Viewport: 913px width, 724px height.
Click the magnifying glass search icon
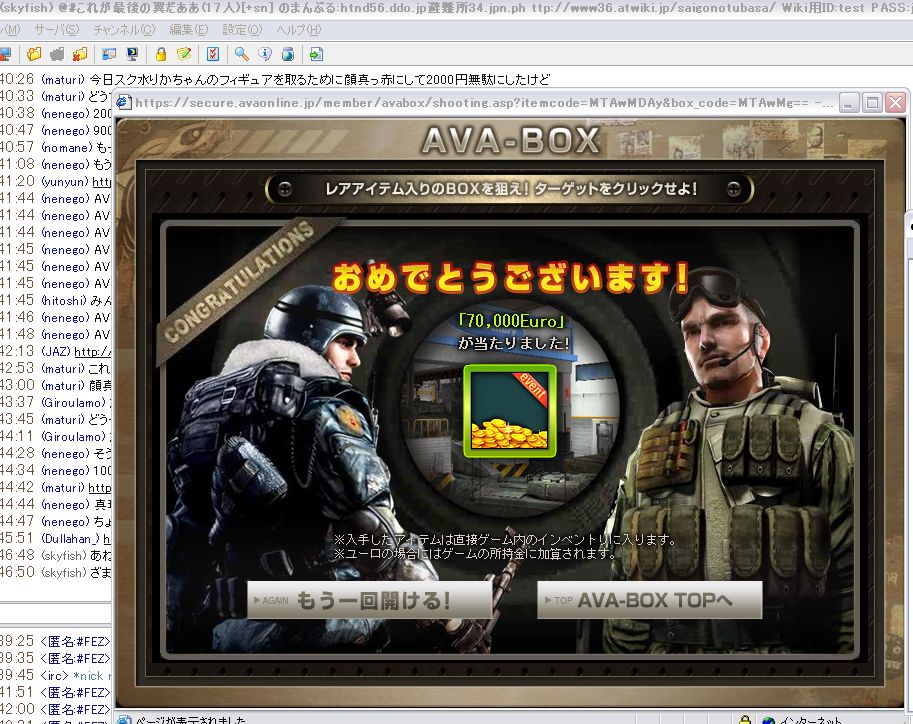242,54
